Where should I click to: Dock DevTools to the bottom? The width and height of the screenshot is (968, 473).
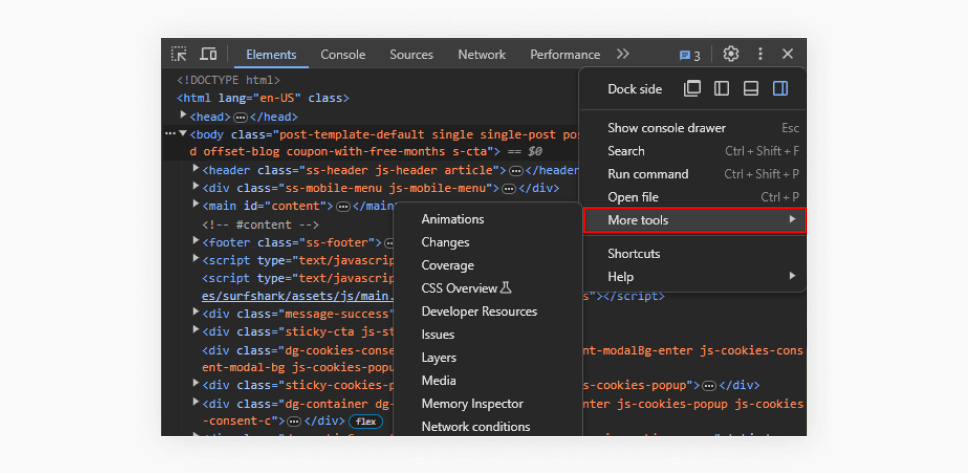(x=751, y=89)
